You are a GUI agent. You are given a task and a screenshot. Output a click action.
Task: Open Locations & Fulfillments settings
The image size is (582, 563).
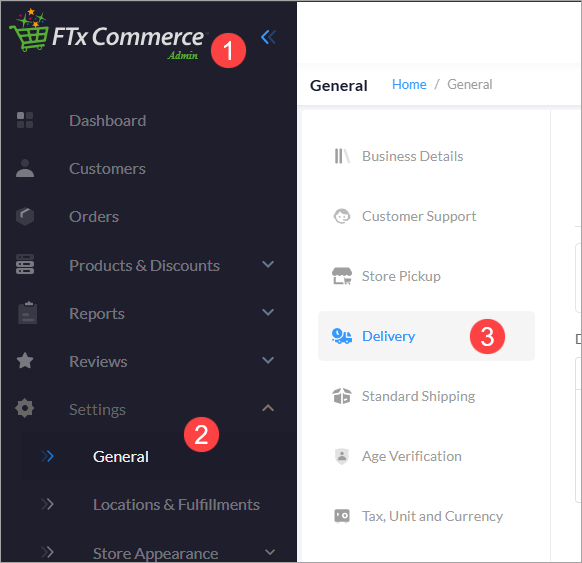point(176,505)
